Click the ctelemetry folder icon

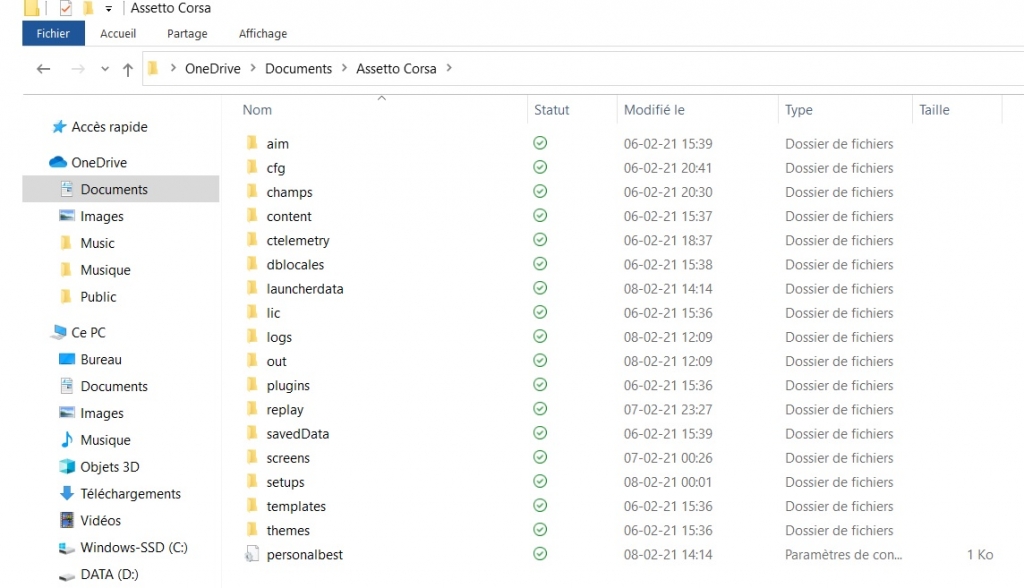click(x=252, y=239)
